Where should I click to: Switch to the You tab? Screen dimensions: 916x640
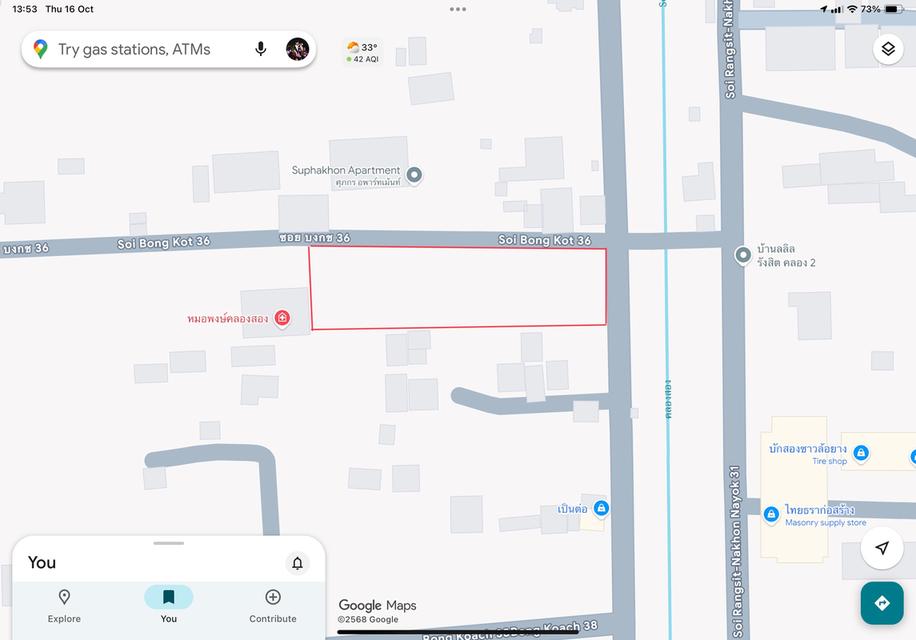tap(168, 606)
